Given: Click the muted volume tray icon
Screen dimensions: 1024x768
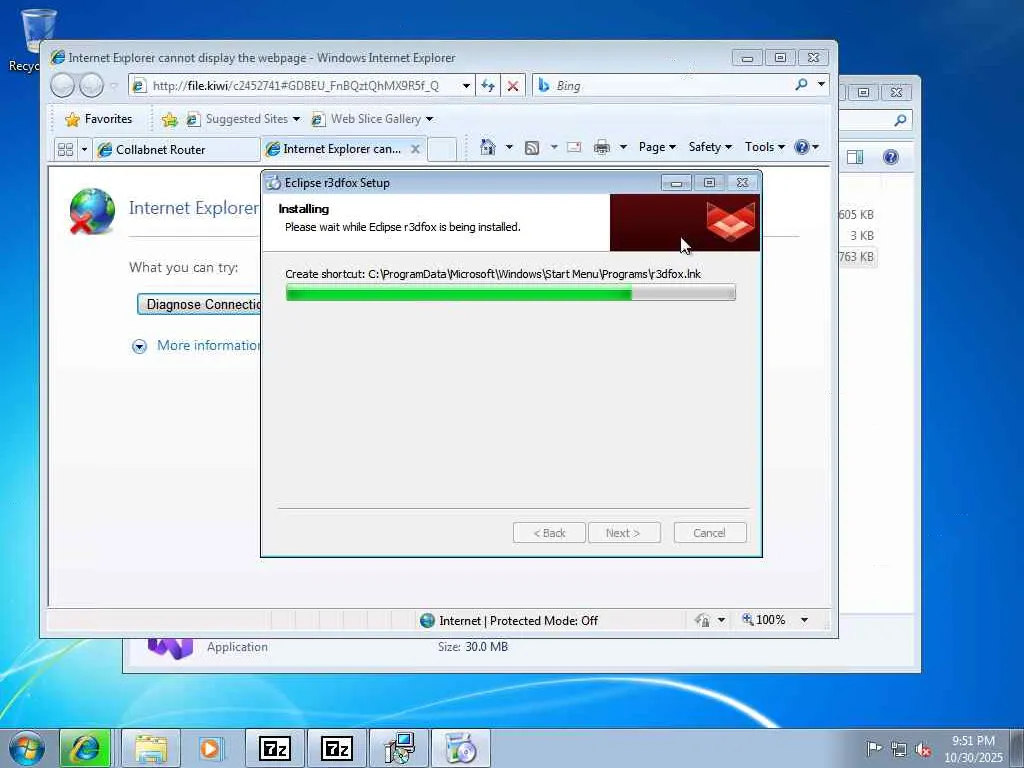Looking at the screenshot, I should click(x=923, y=749).
